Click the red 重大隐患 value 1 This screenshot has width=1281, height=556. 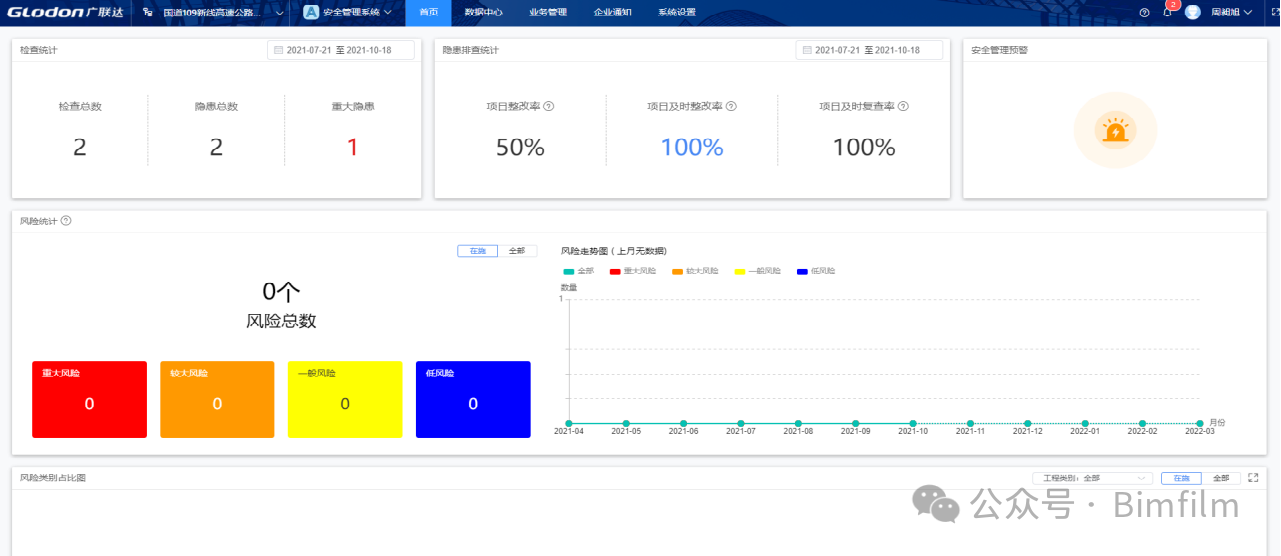352,148
